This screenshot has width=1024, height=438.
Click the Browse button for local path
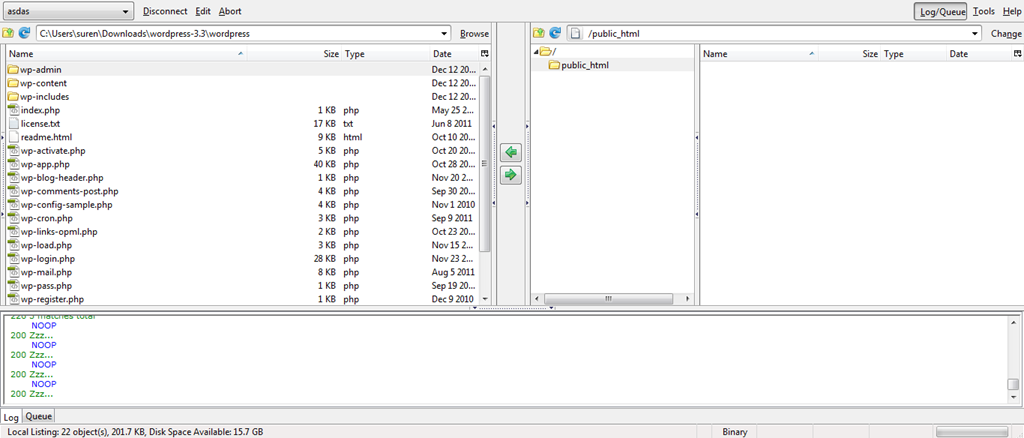474,33
